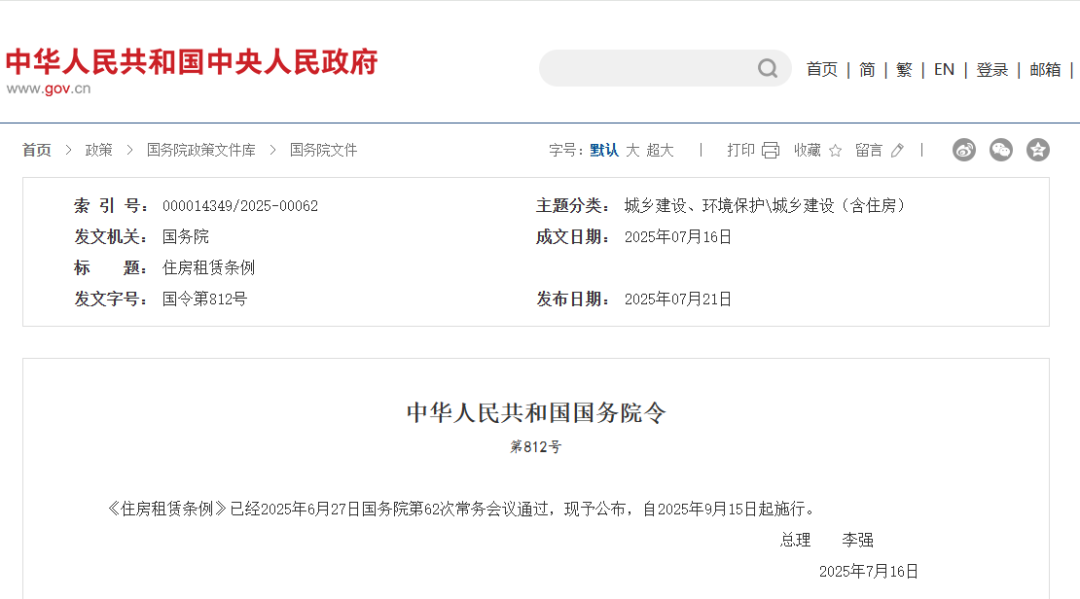
Task: Click the 收藏 favorite text
Action: coord(807,150)
